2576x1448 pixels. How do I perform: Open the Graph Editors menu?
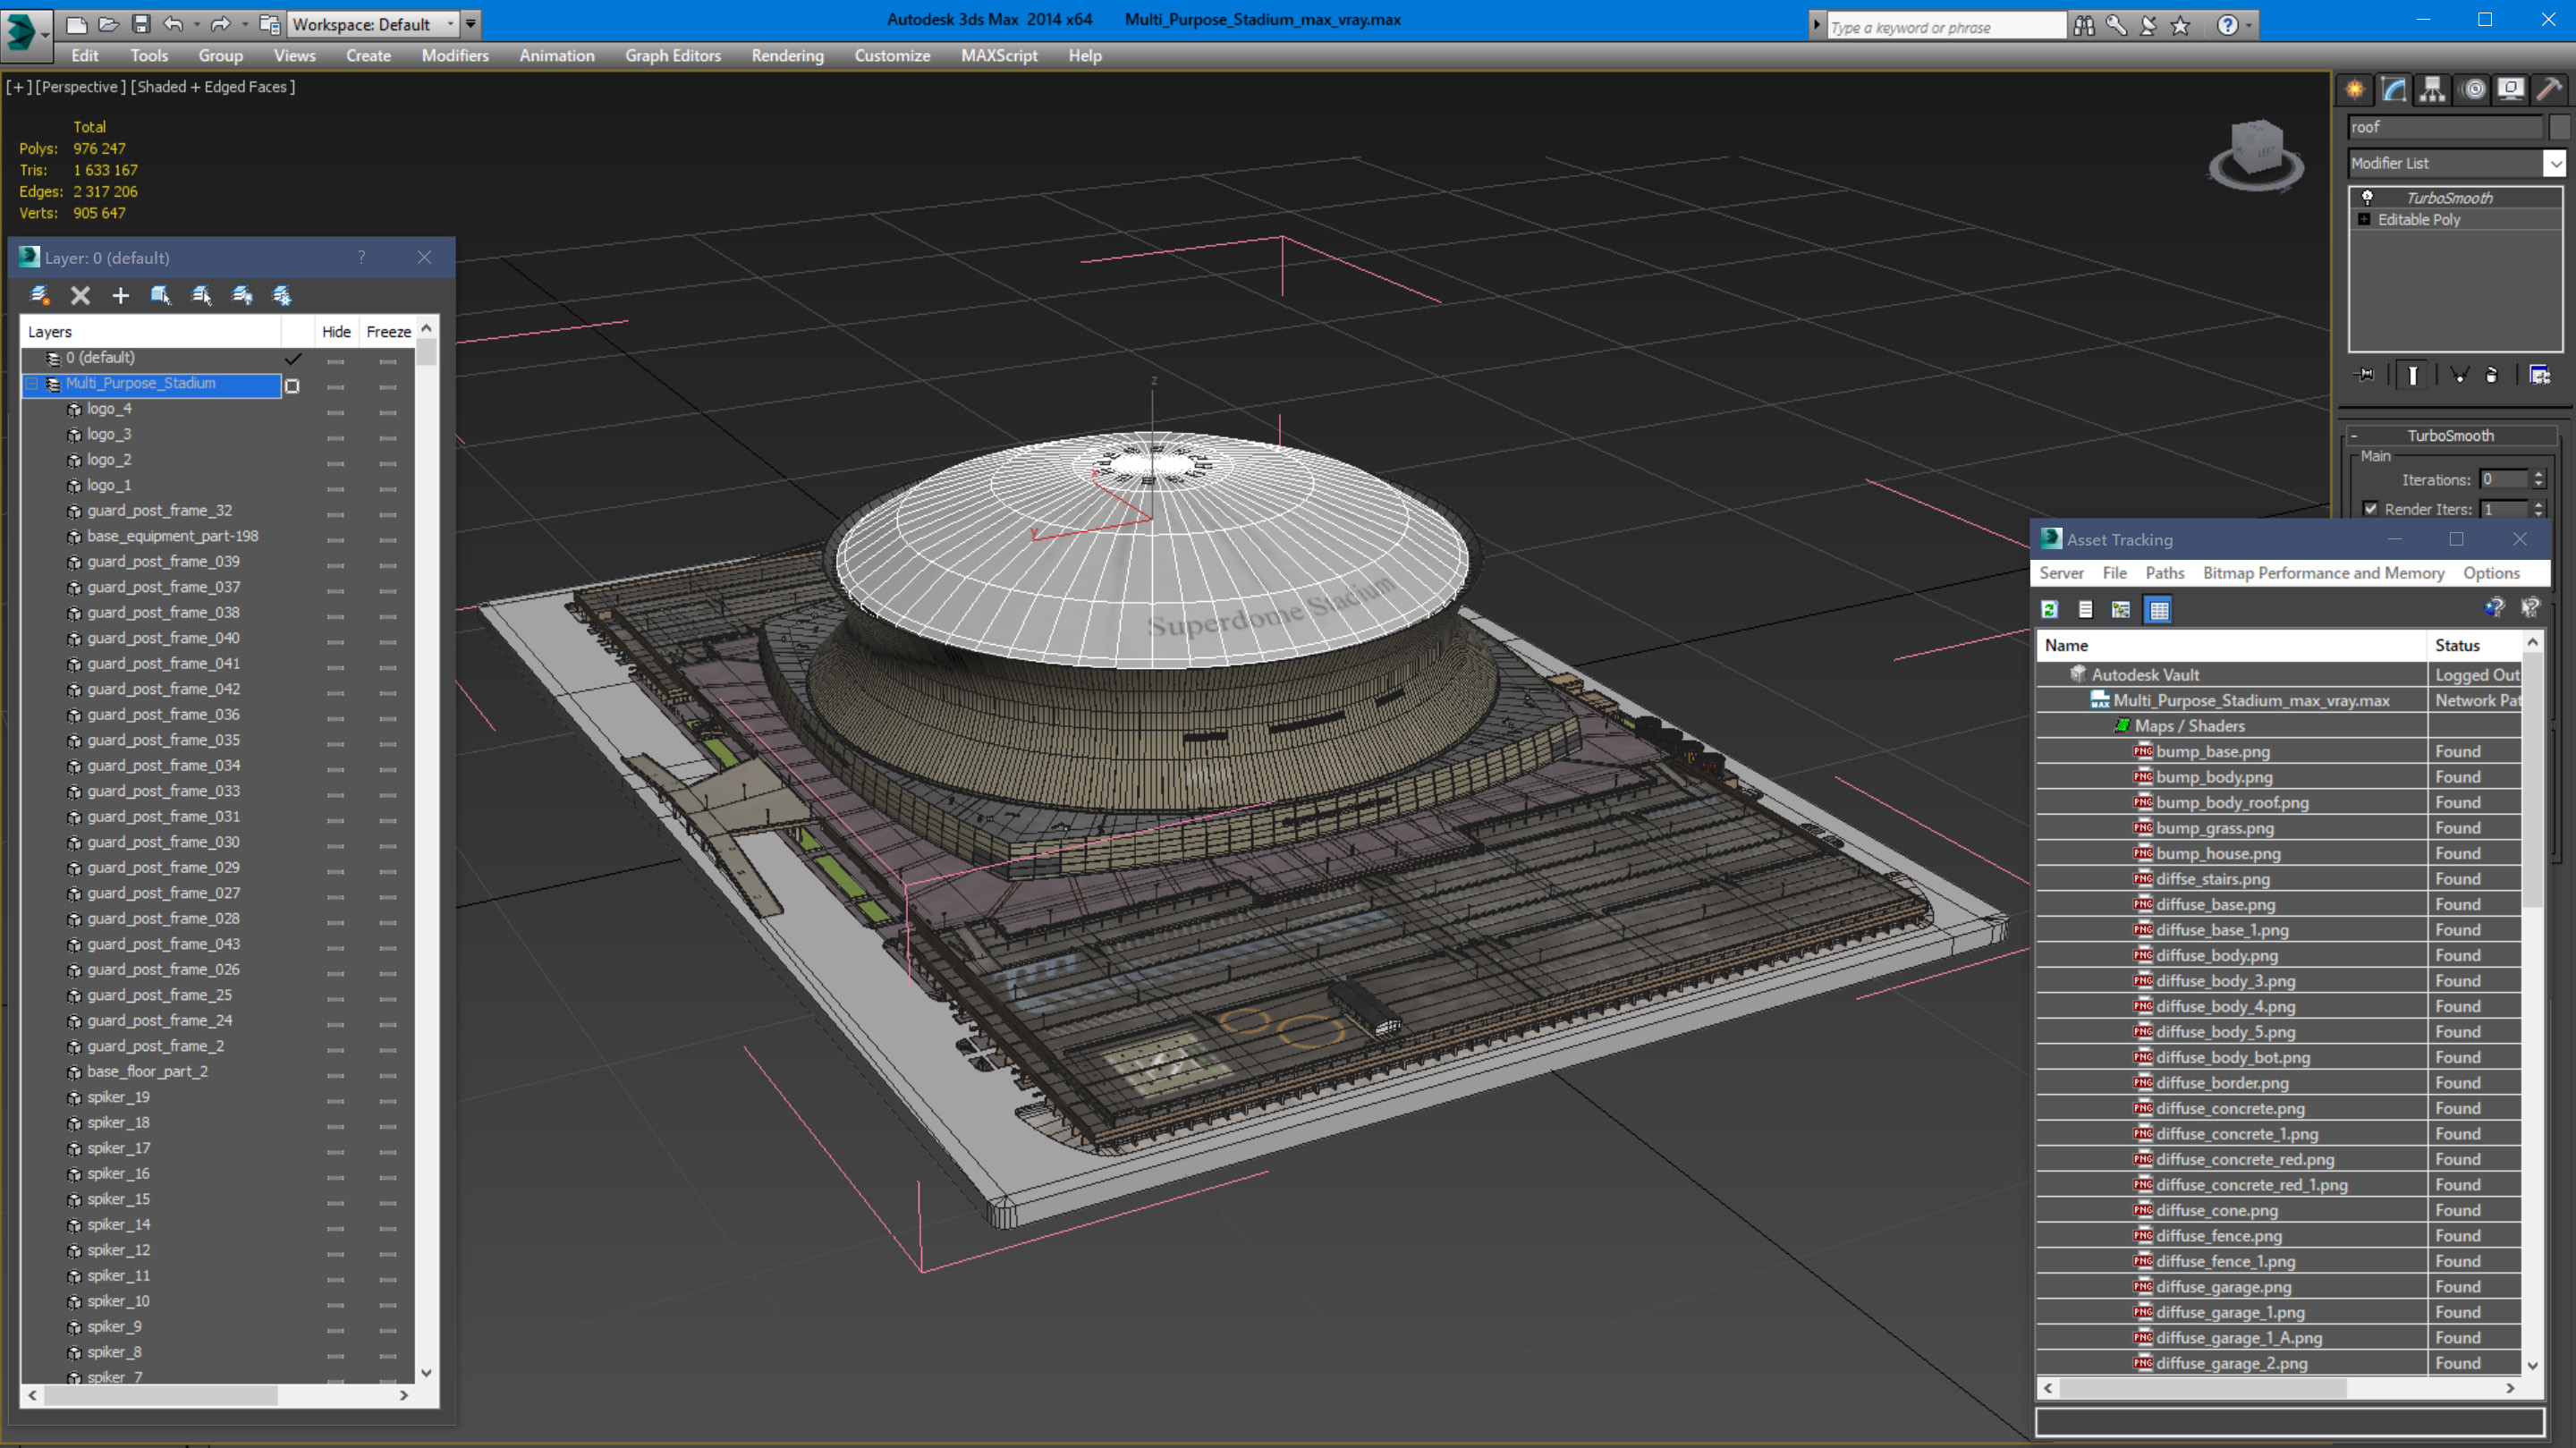(673, 56)
